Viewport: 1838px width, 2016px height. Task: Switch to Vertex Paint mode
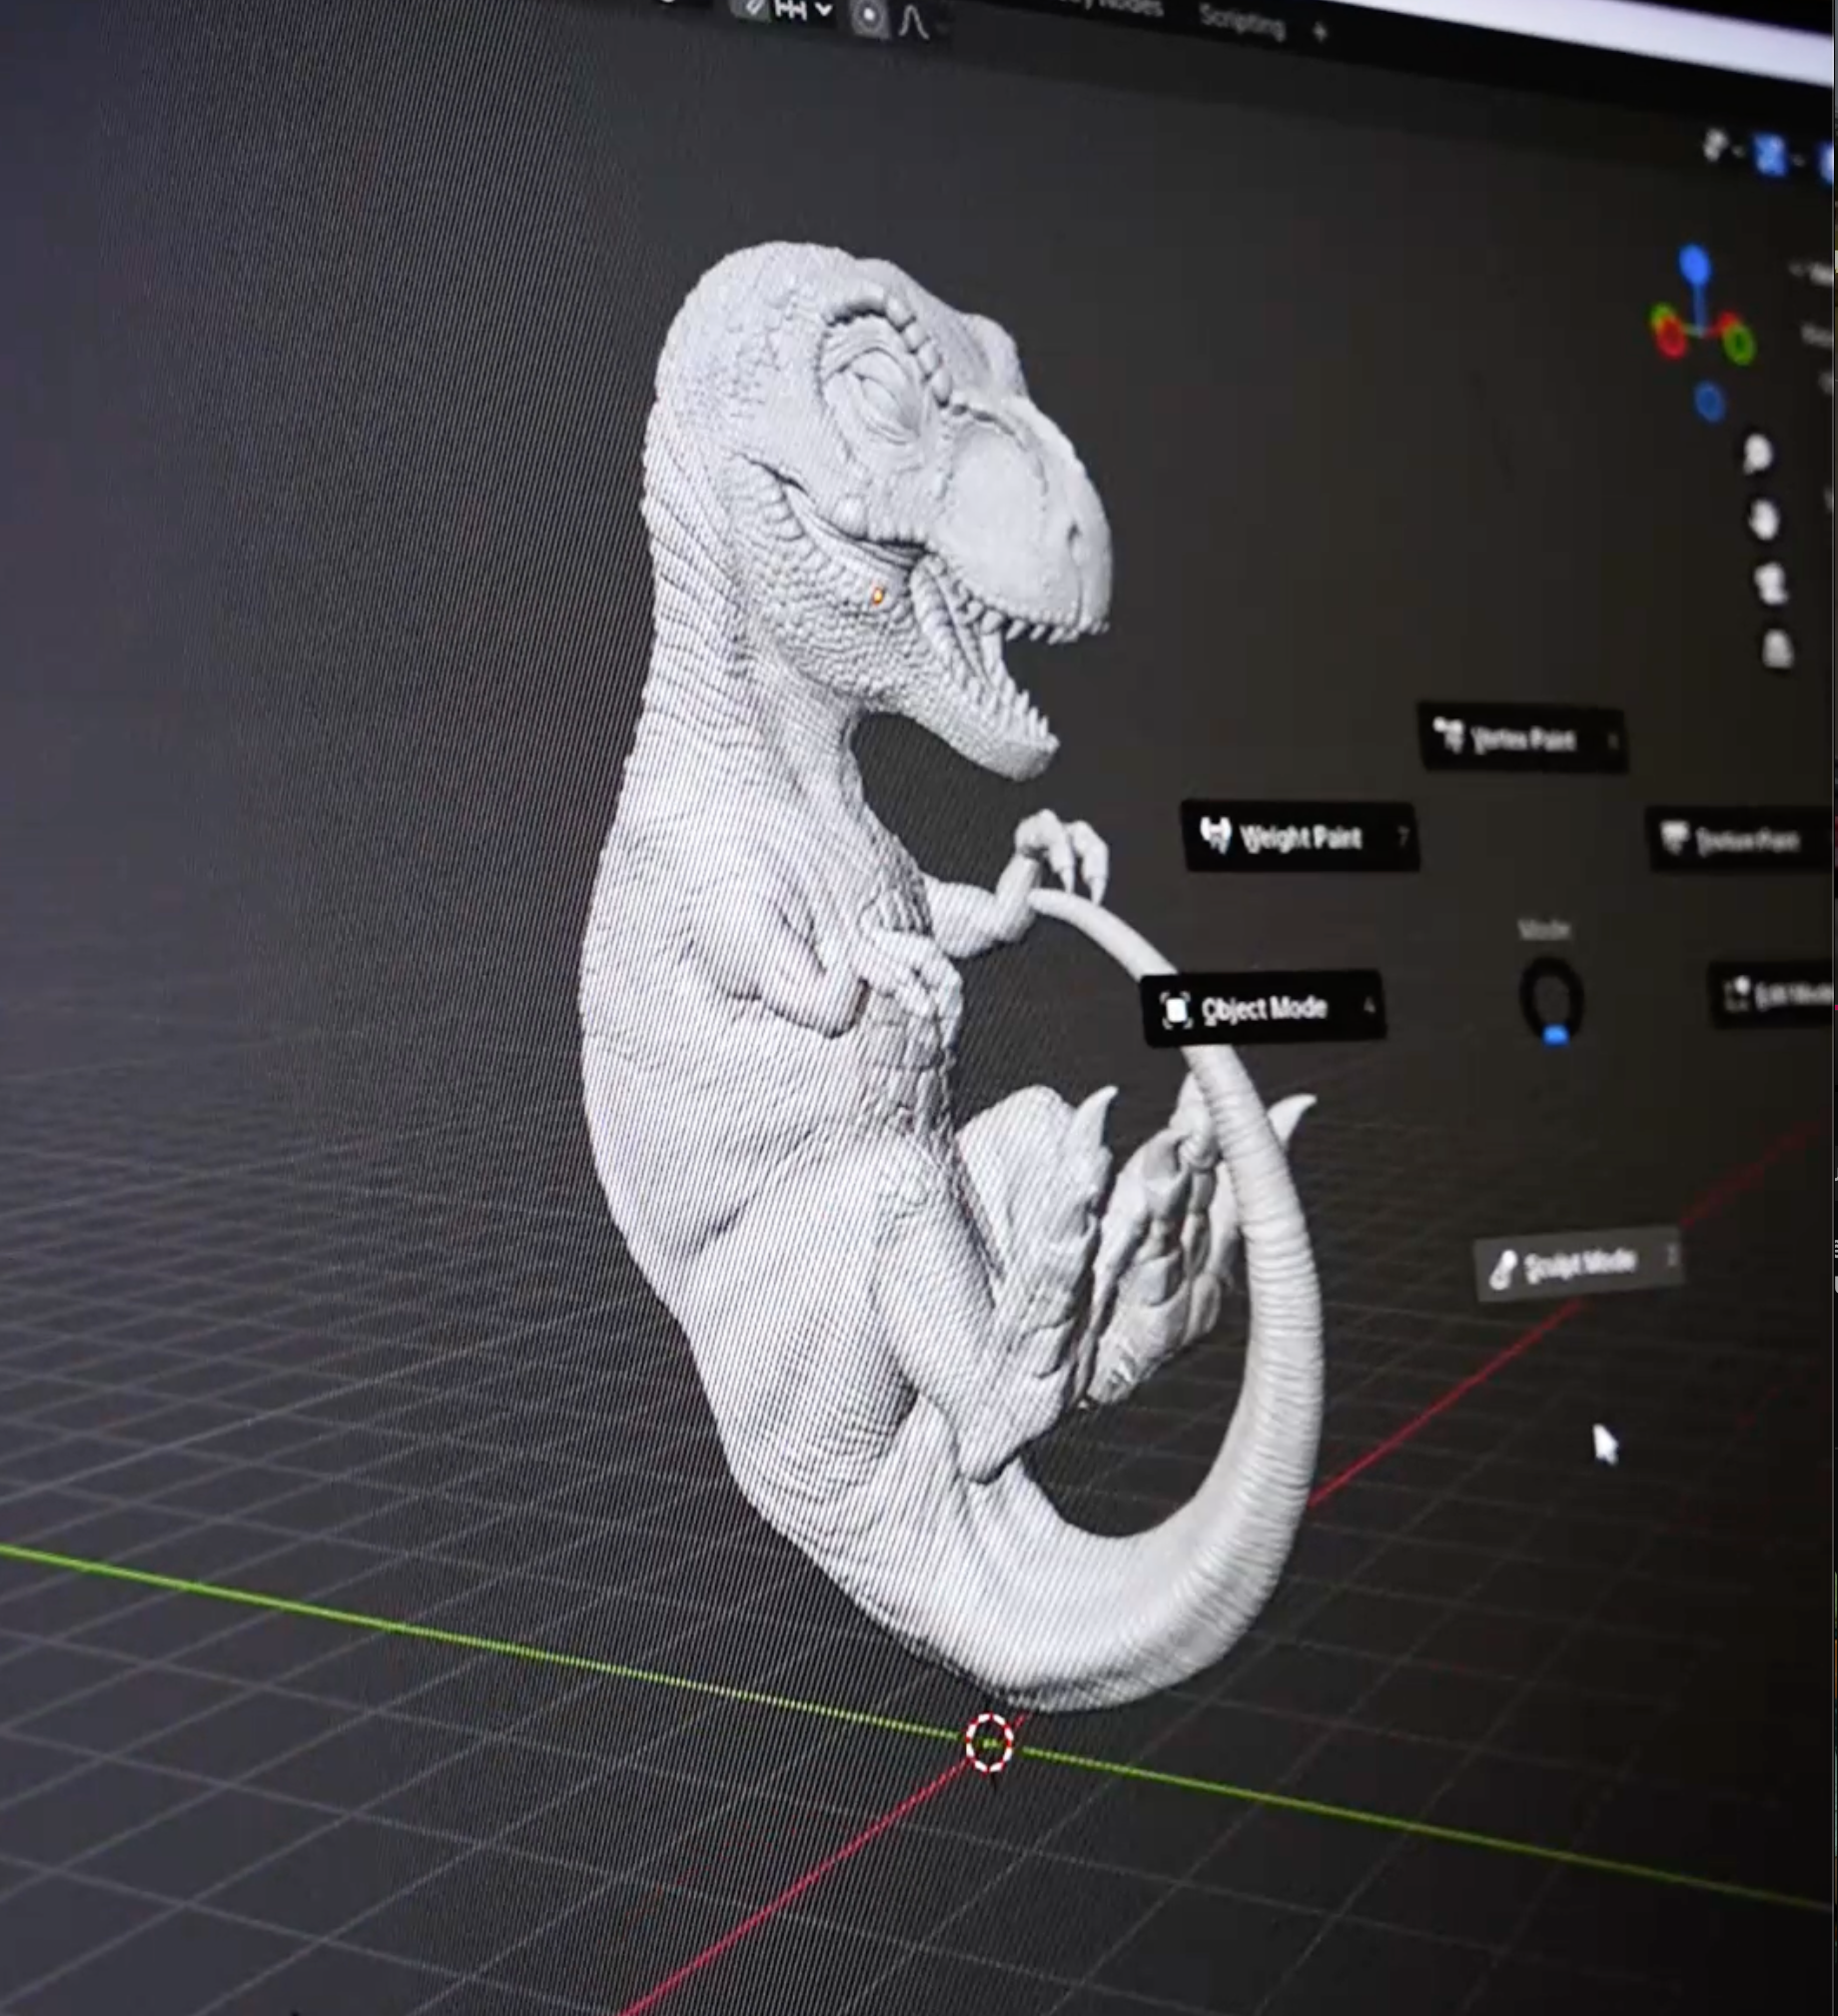1521,739
